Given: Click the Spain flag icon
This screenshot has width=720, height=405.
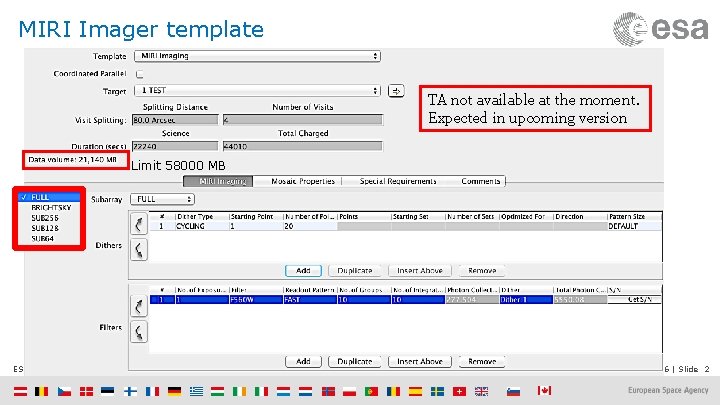Looking at the screenshot, I should point(415,391).
